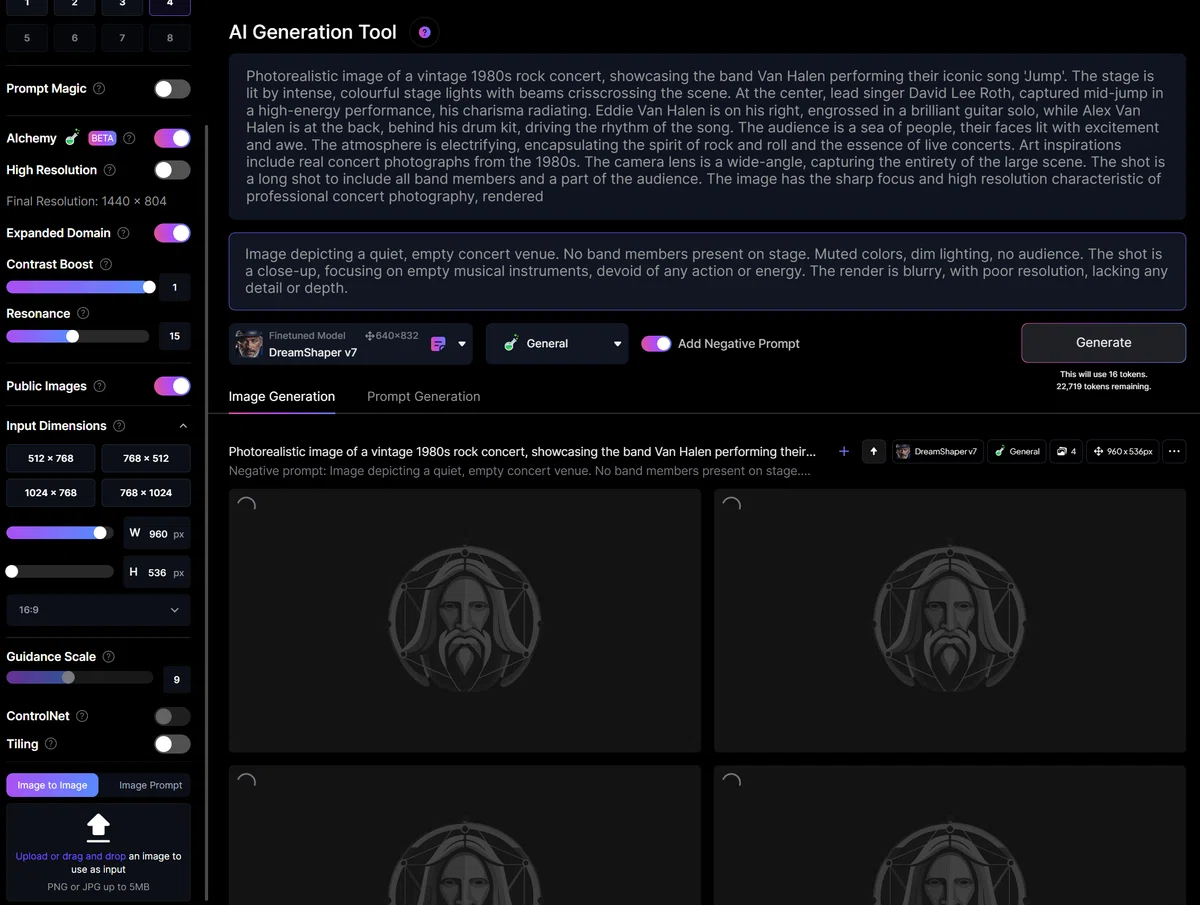Click the Prompt Magic info icon

99,89
